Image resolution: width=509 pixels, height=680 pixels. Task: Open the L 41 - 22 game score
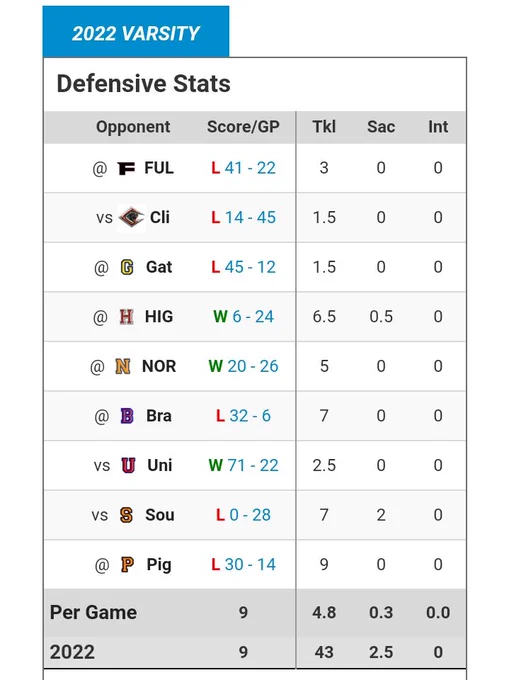point(243,168)
